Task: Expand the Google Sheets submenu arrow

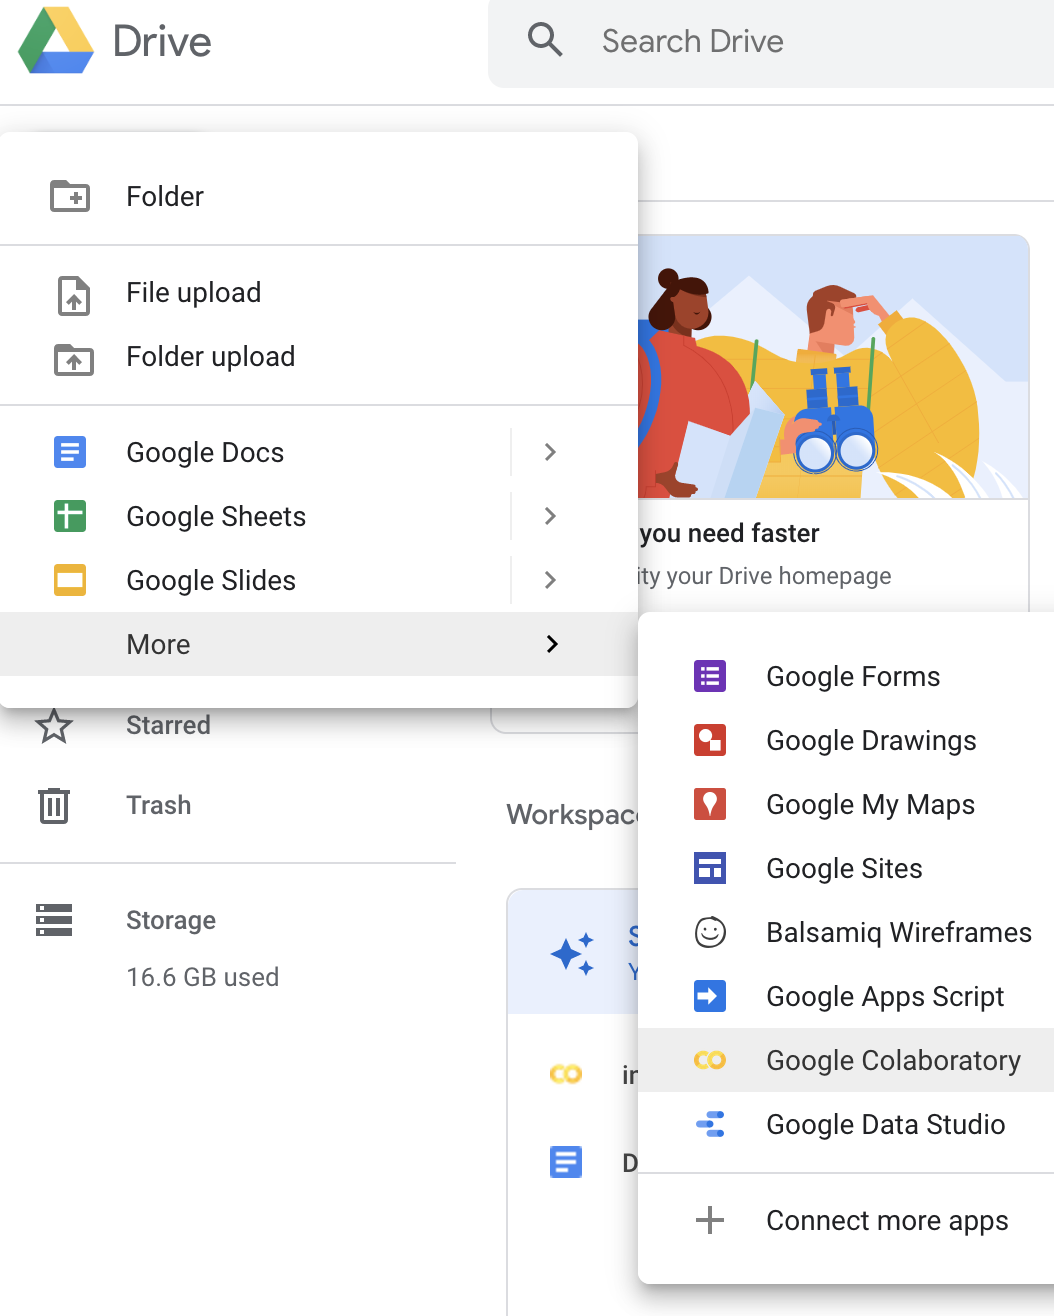Action: coord(550,516)
